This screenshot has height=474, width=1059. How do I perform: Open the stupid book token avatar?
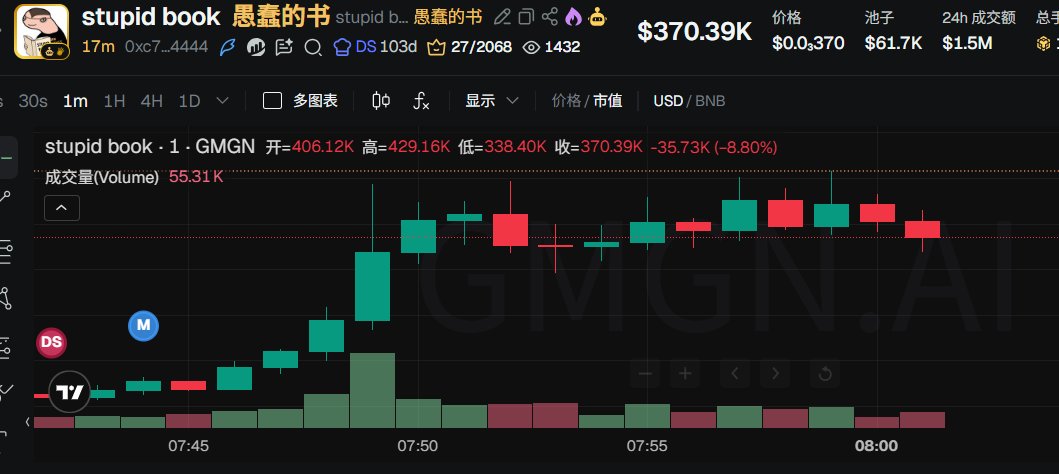click(x=41, y=32)
